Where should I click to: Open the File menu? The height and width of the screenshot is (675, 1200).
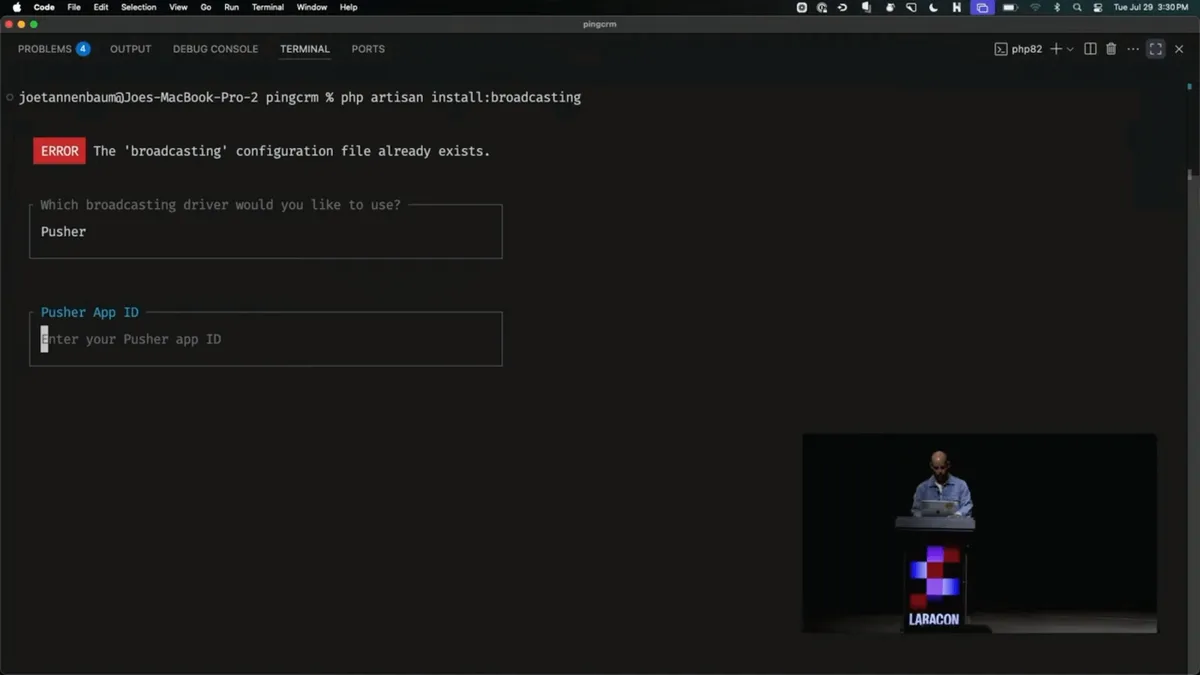point(74,7)
